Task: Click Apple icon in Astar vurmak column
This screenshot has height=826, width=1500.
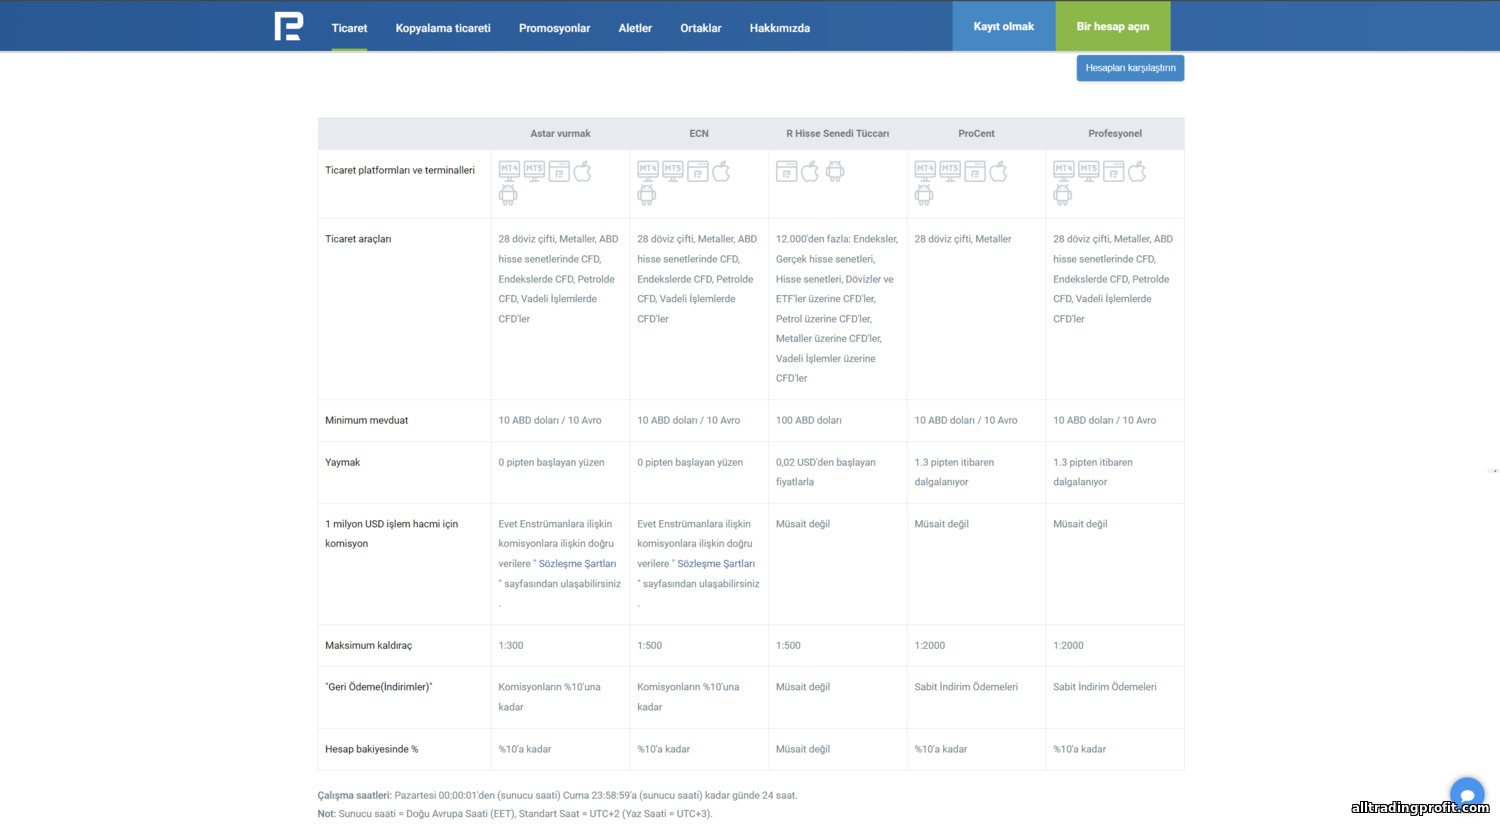Action: (583, 171)
